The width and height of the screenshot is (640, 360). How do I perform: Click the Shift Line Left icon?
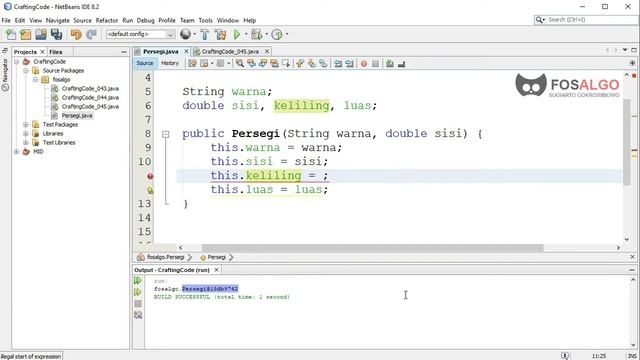338,63
